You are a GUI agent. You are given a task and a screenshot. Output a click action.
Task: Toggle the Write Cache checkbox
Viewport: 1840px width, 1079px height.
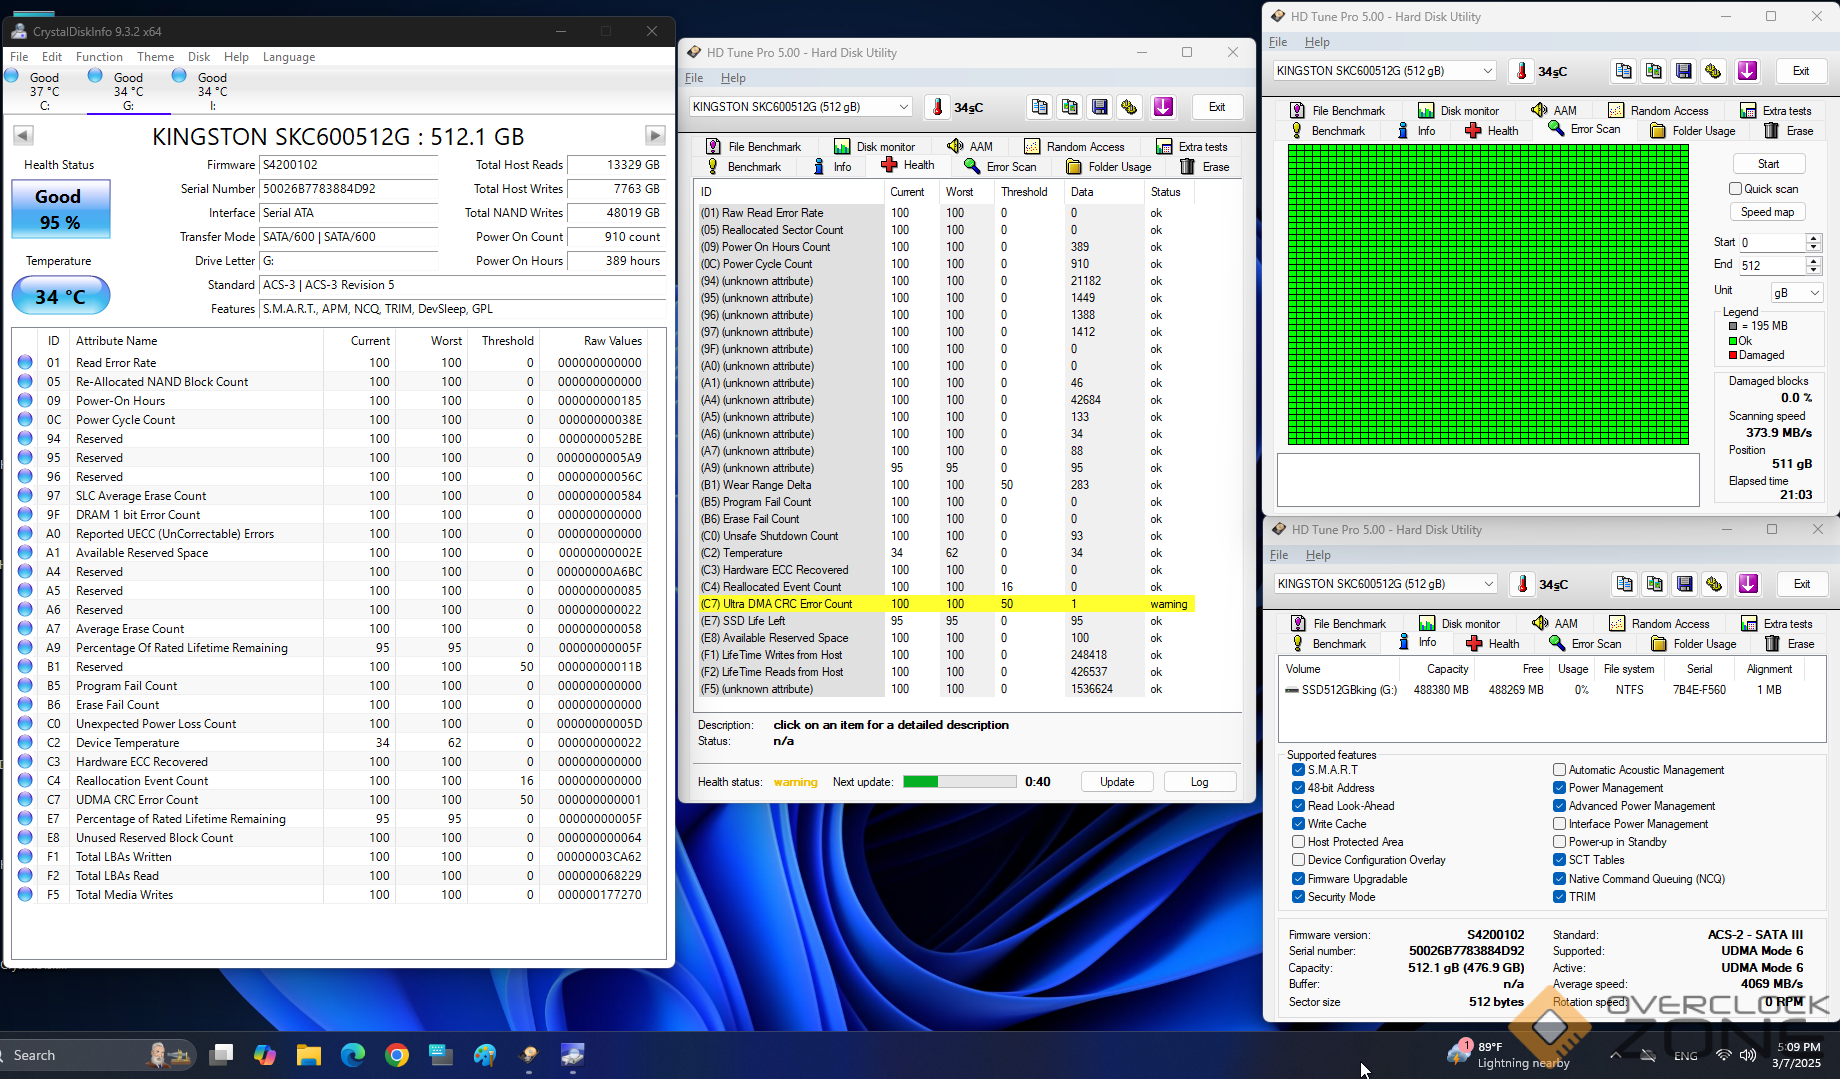click(x=1298, y=824)
